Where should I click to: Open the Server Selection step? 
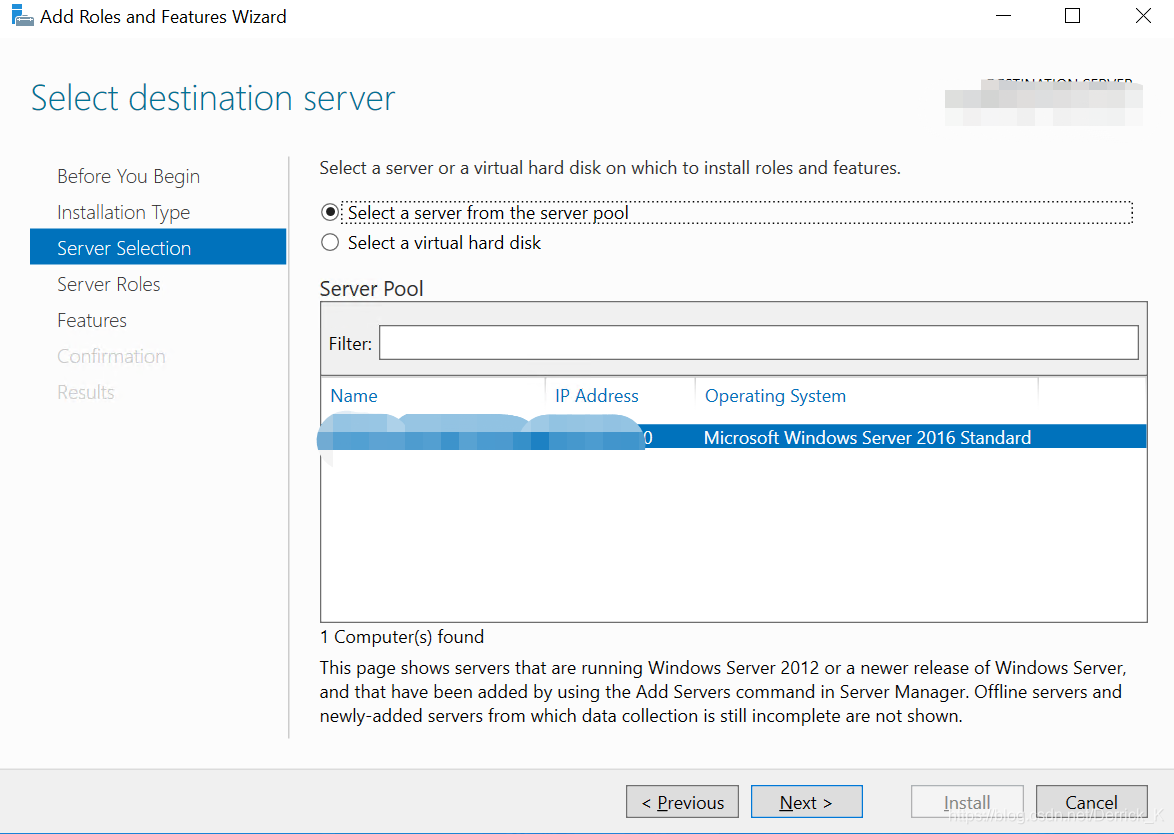158,247
